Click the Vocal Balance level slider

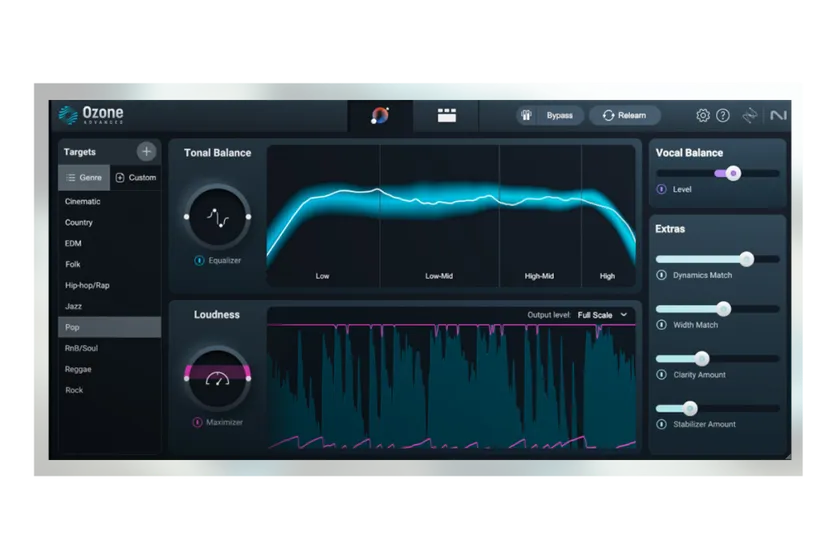point(718,173)
